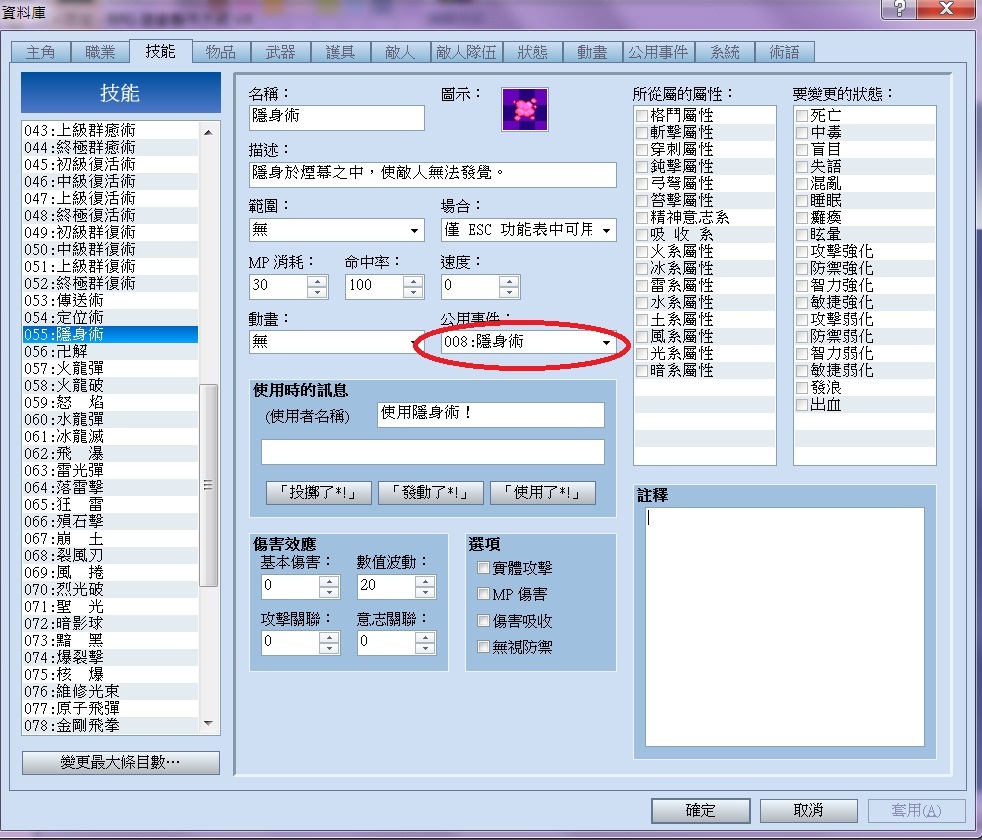The image size is (982, 840).
Task: Select skill 053:傳送術 in the list
Action: tap(110, 301)
